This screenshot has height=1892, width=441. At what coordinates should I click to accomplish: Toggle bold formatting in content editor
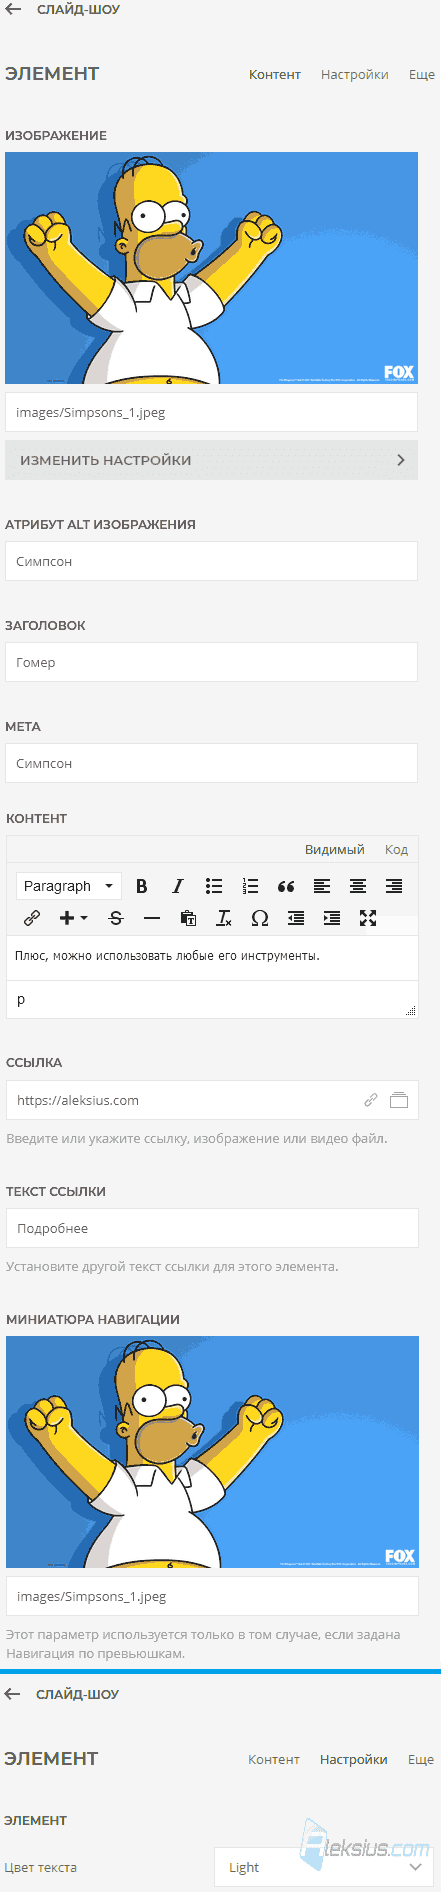(x=142, y=886)
